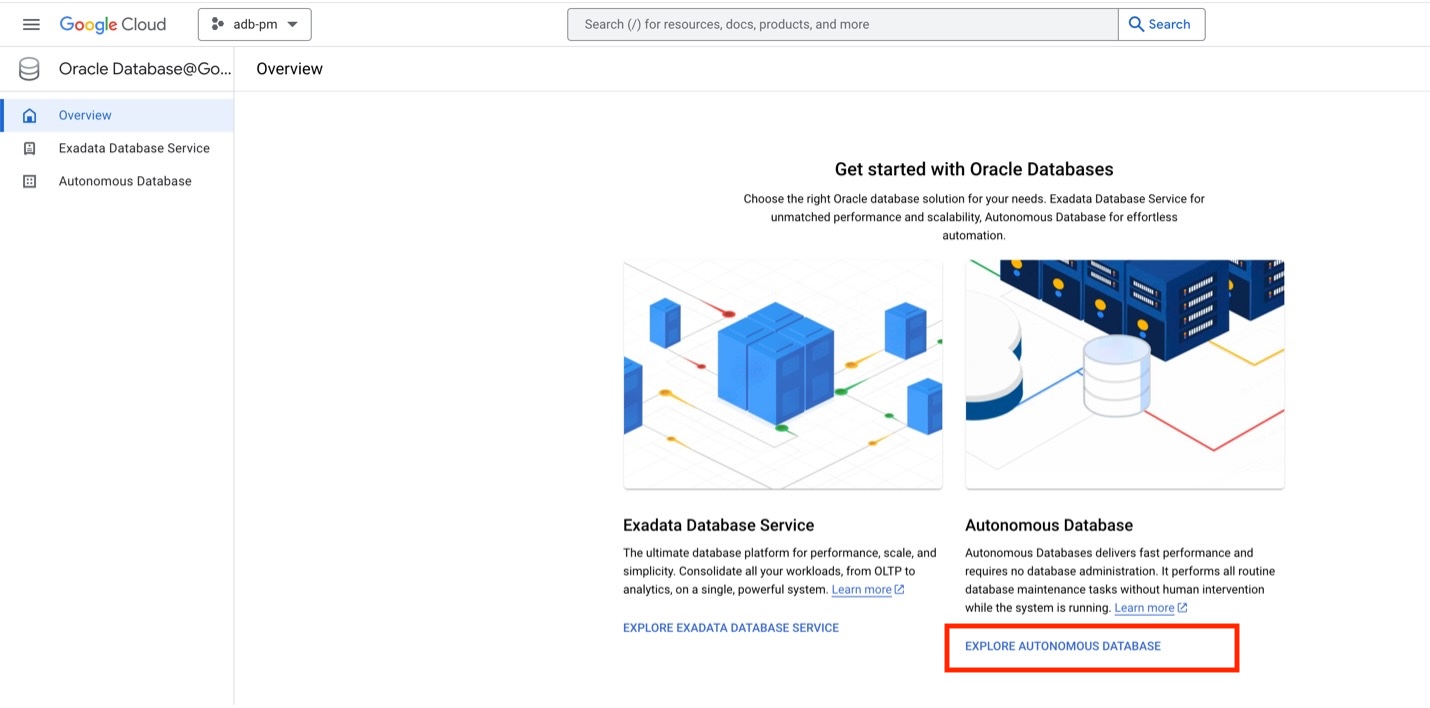
Task: Open the hamburger navigation menu
Action: 31,24
